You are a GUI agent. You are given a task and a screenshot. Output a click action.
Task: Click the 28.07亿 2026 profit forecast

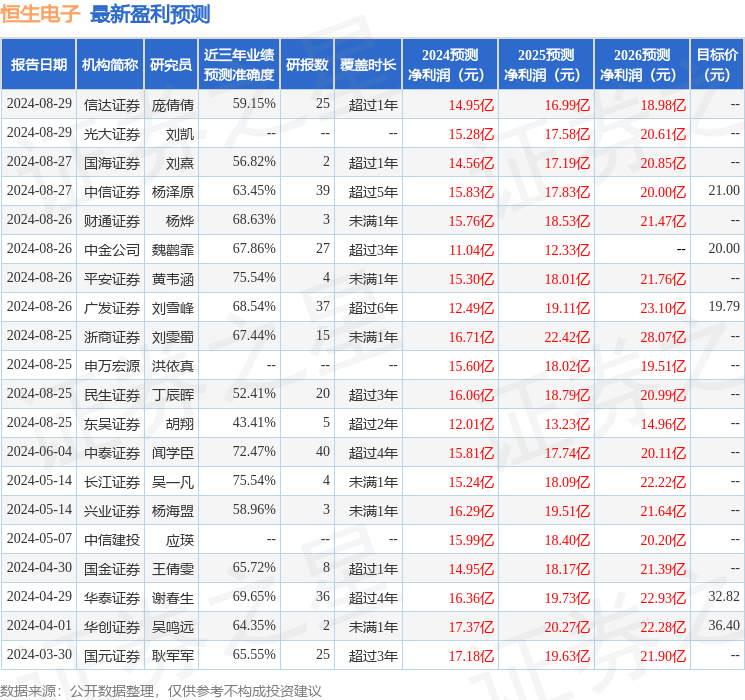(663, 337)
